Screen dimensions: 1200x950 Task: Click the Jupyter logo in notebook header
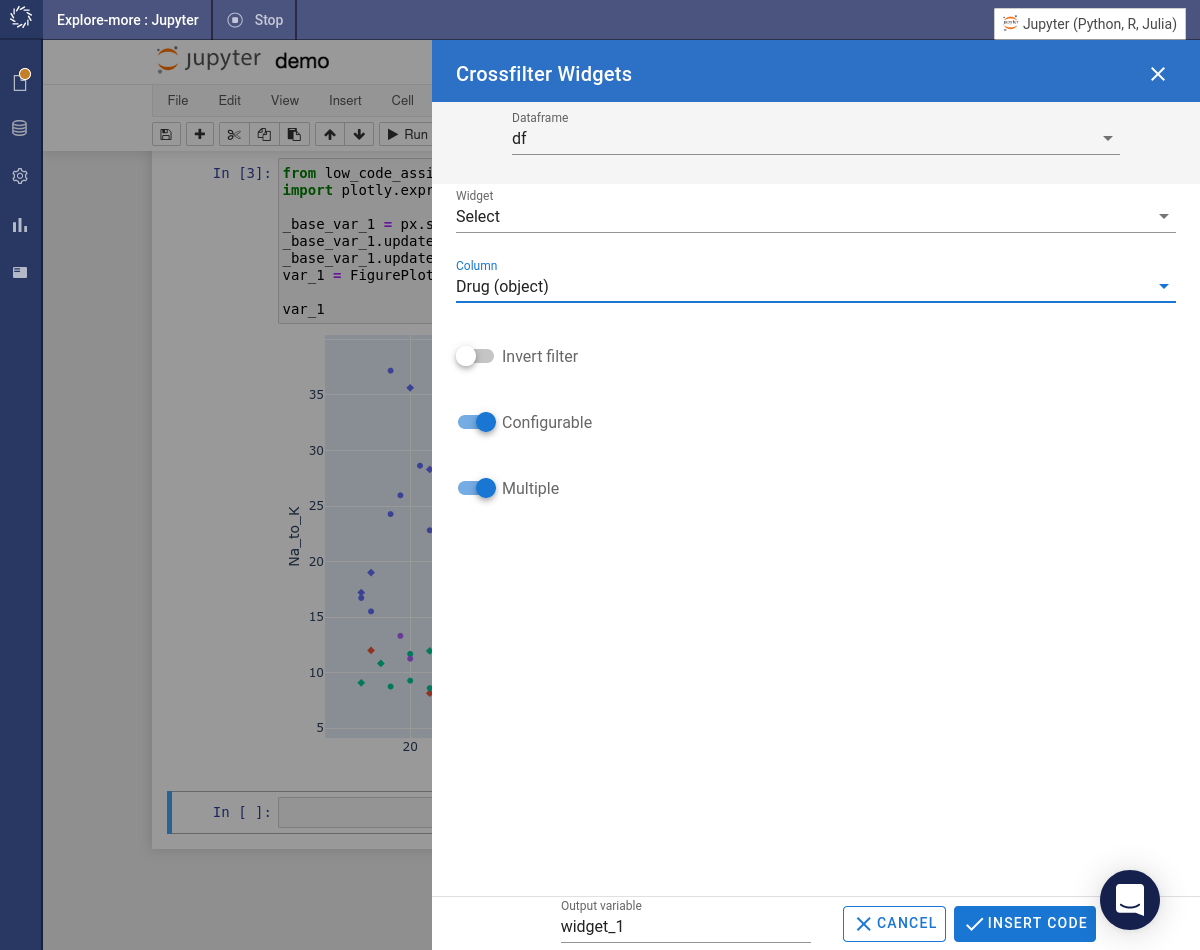point(209,60)
